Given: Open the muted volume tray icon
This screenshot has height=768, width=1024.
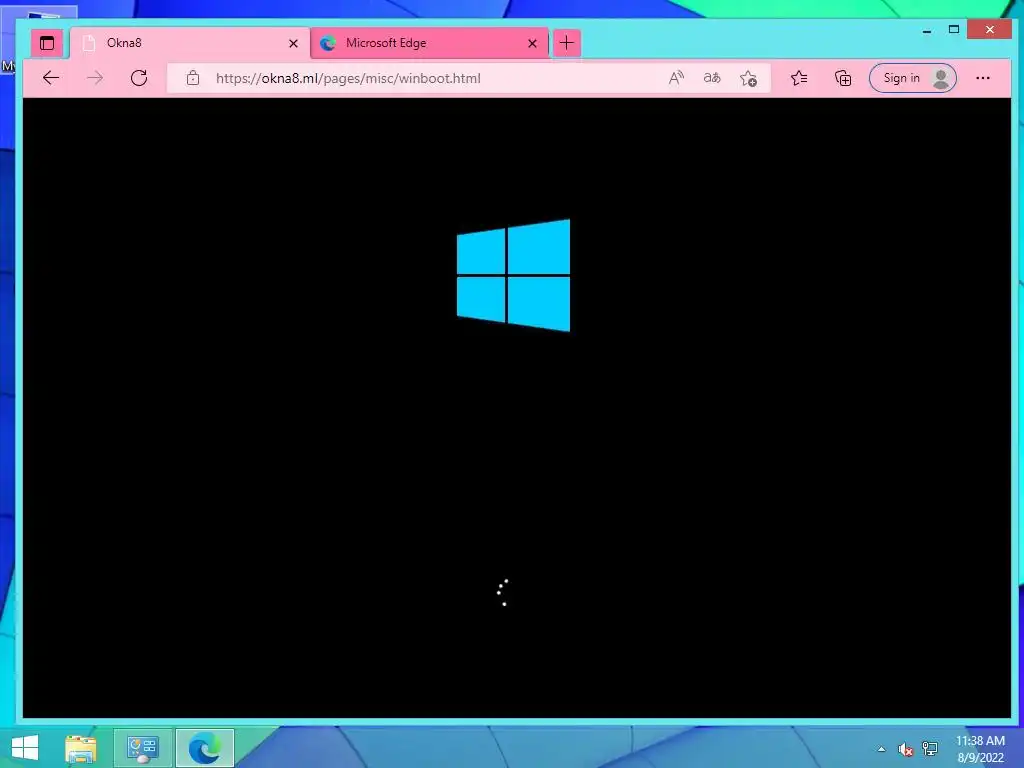Looking at the screenshot, I should (x=905, y=749).
